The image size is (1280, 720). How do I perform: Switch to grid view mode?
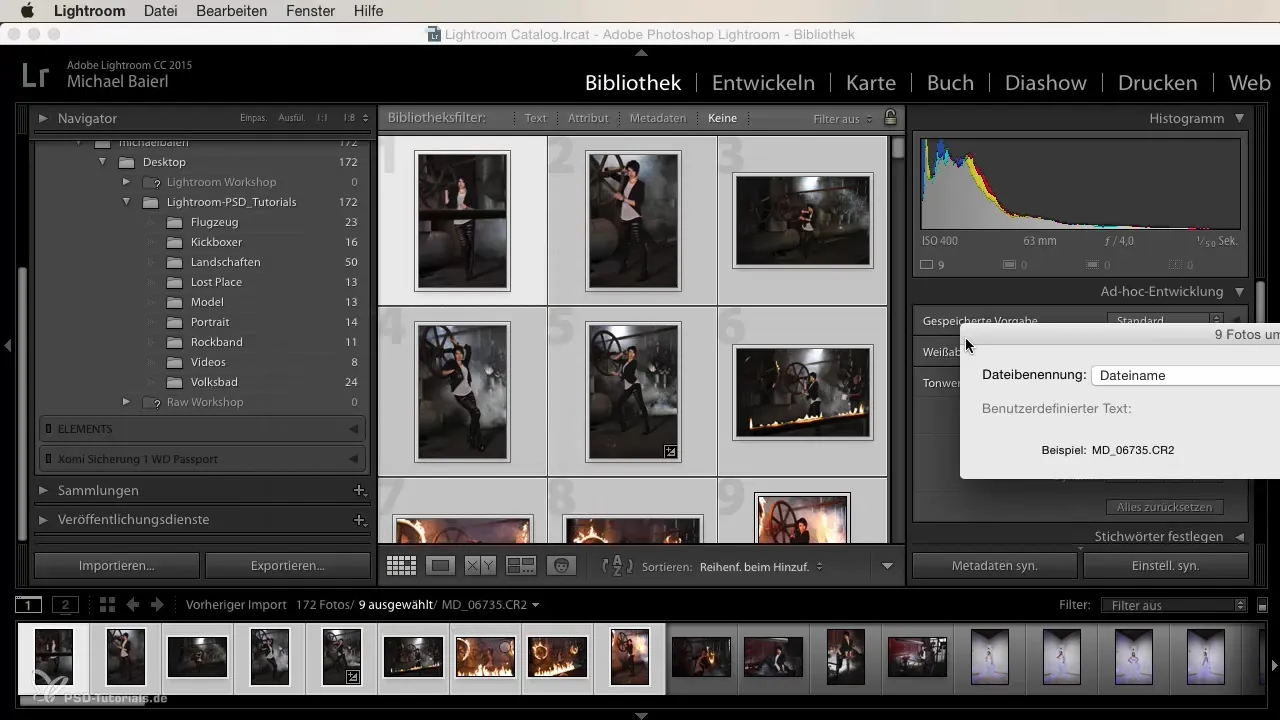(401, 565)
